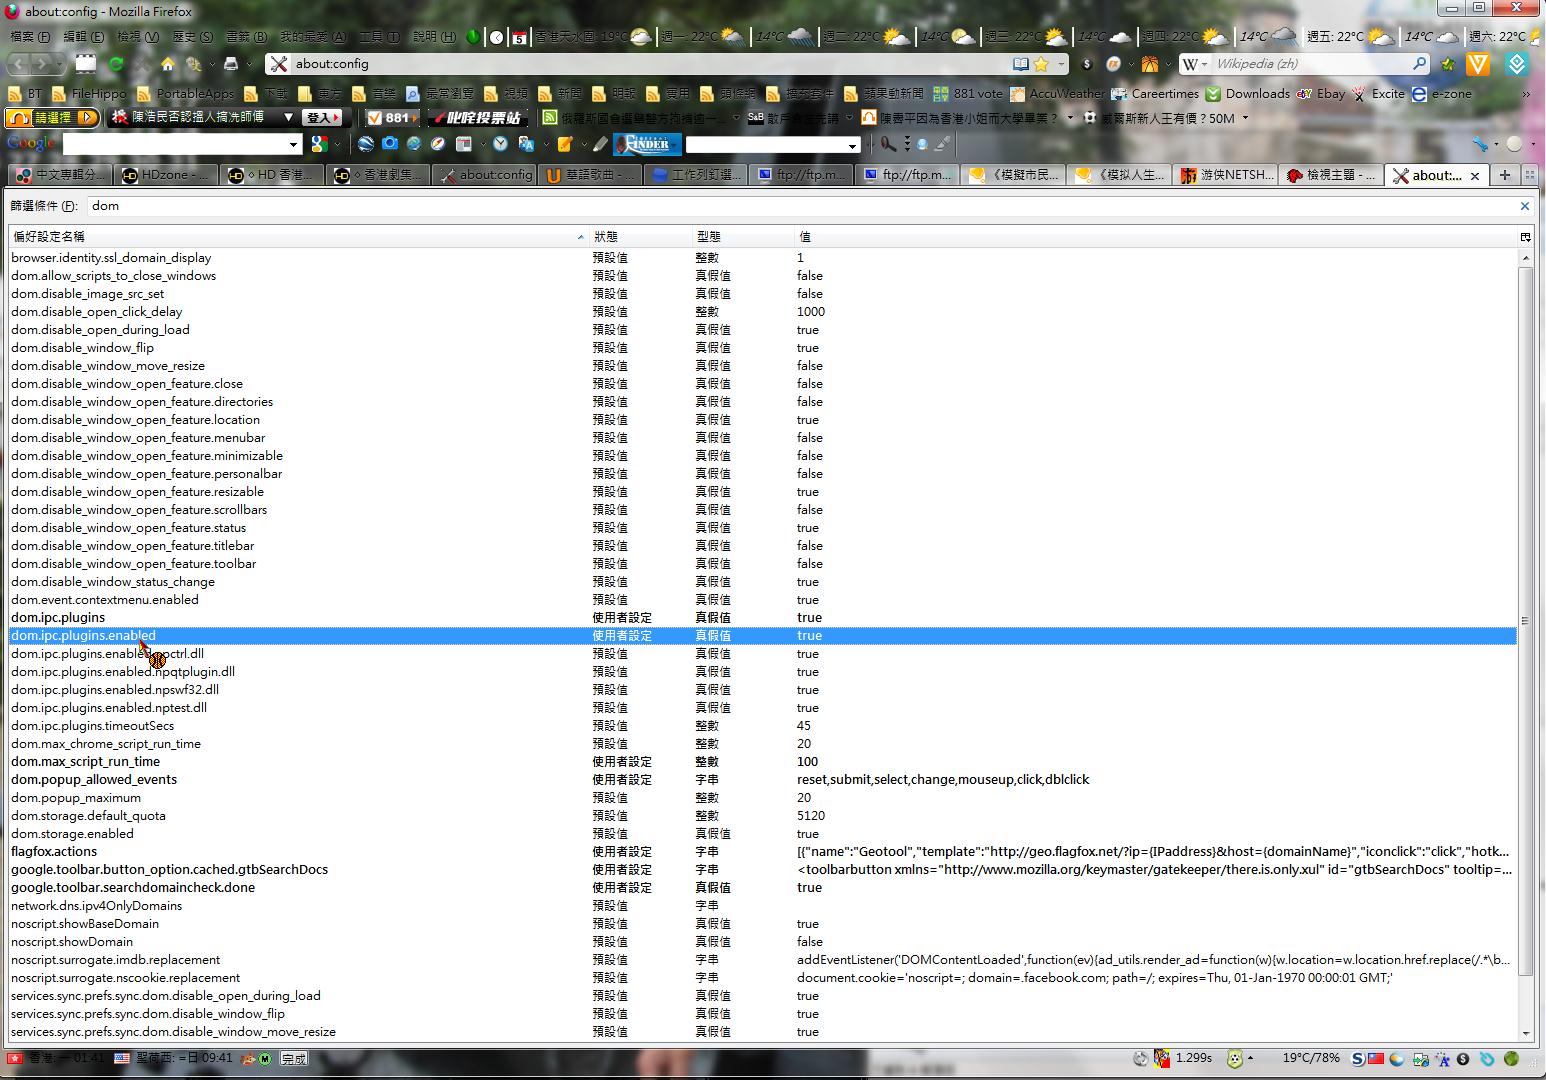Go to the Home page icon
The height and width of the screenshot is (1080, 1546).
click(167, 64)
